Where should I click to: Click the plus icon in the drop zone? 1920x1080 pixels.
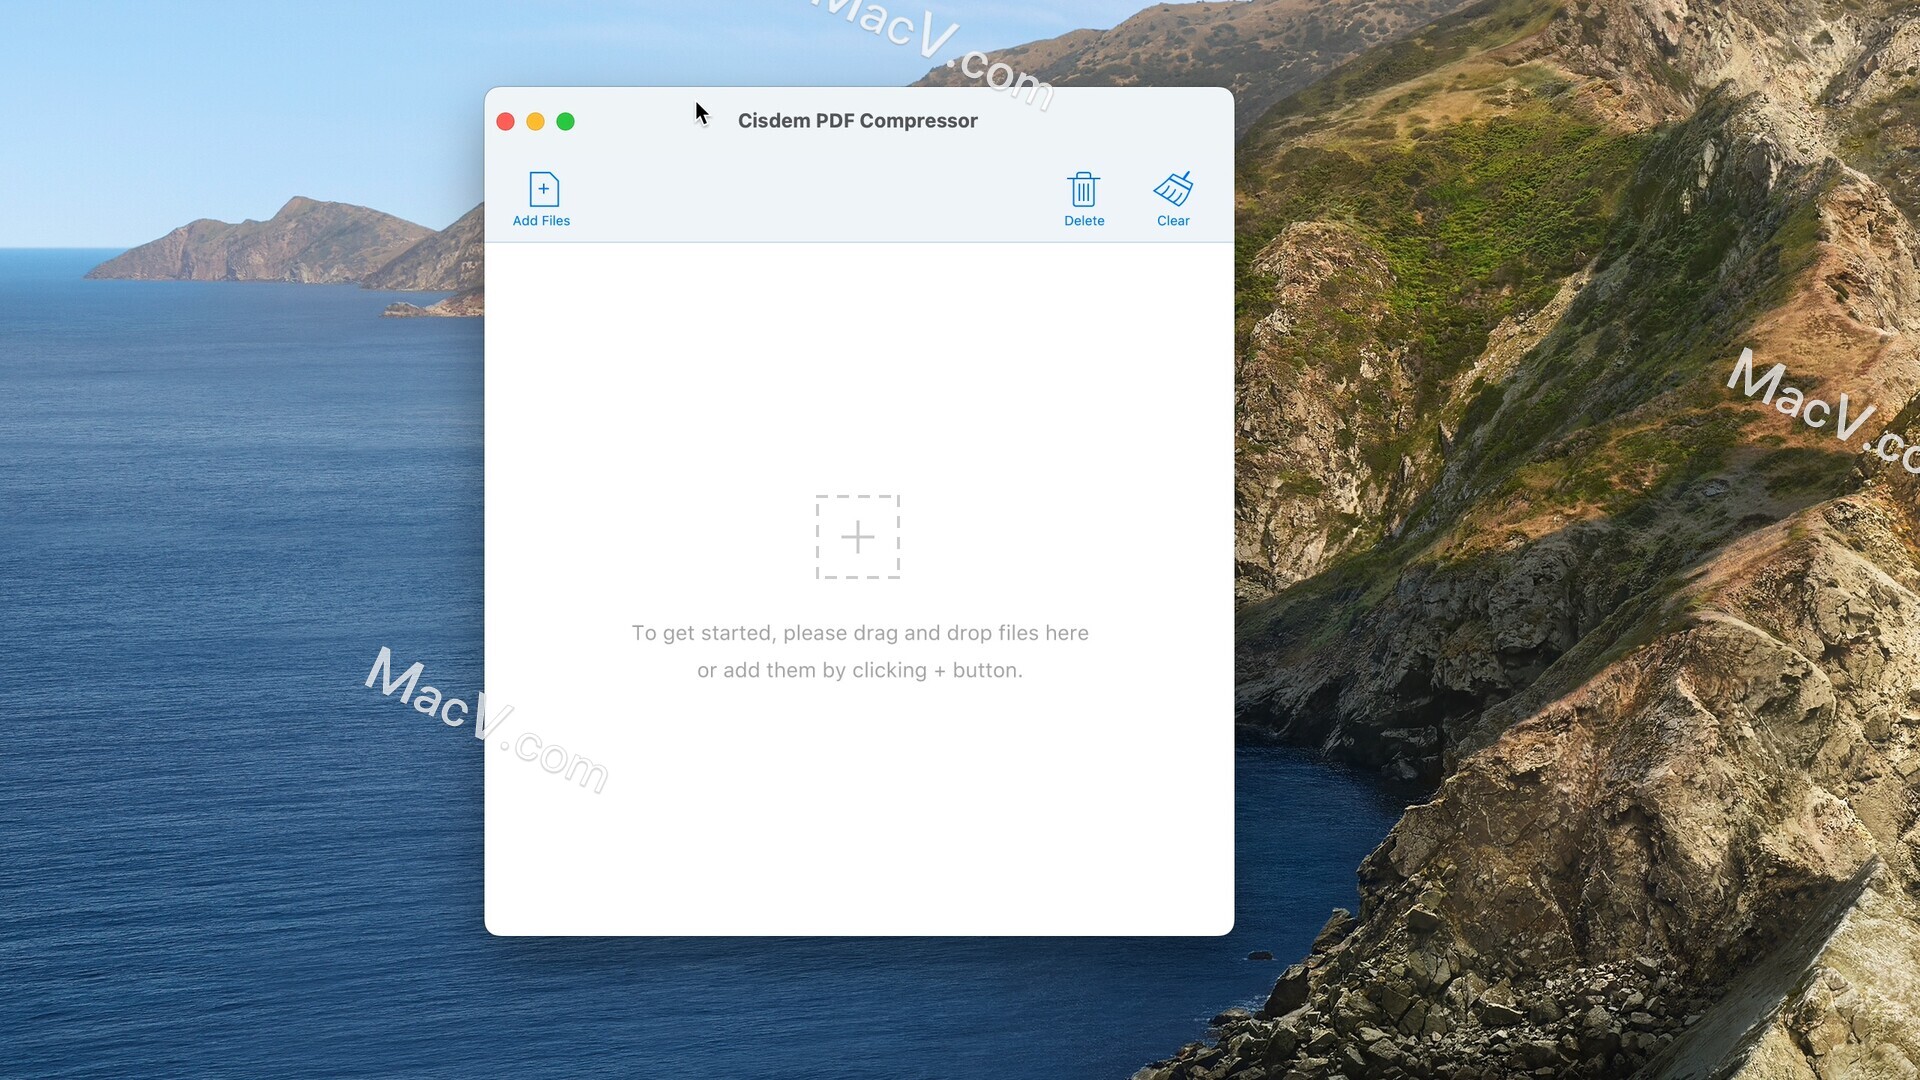point(858,537)
